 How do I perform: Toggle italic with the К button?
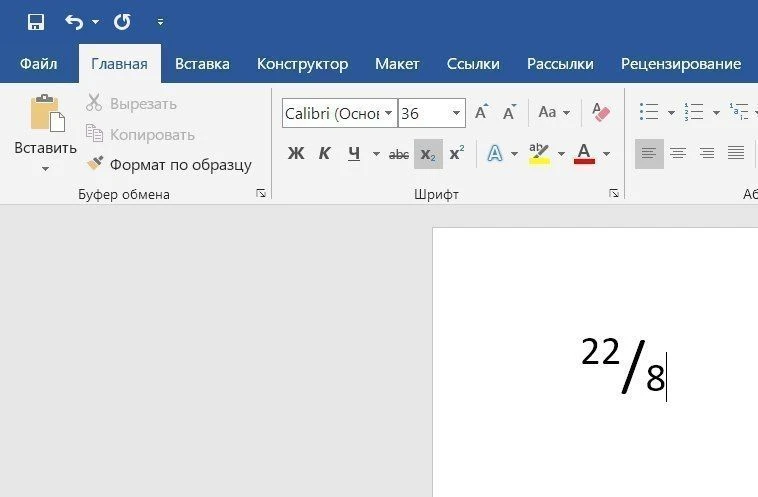pos(324,154)
